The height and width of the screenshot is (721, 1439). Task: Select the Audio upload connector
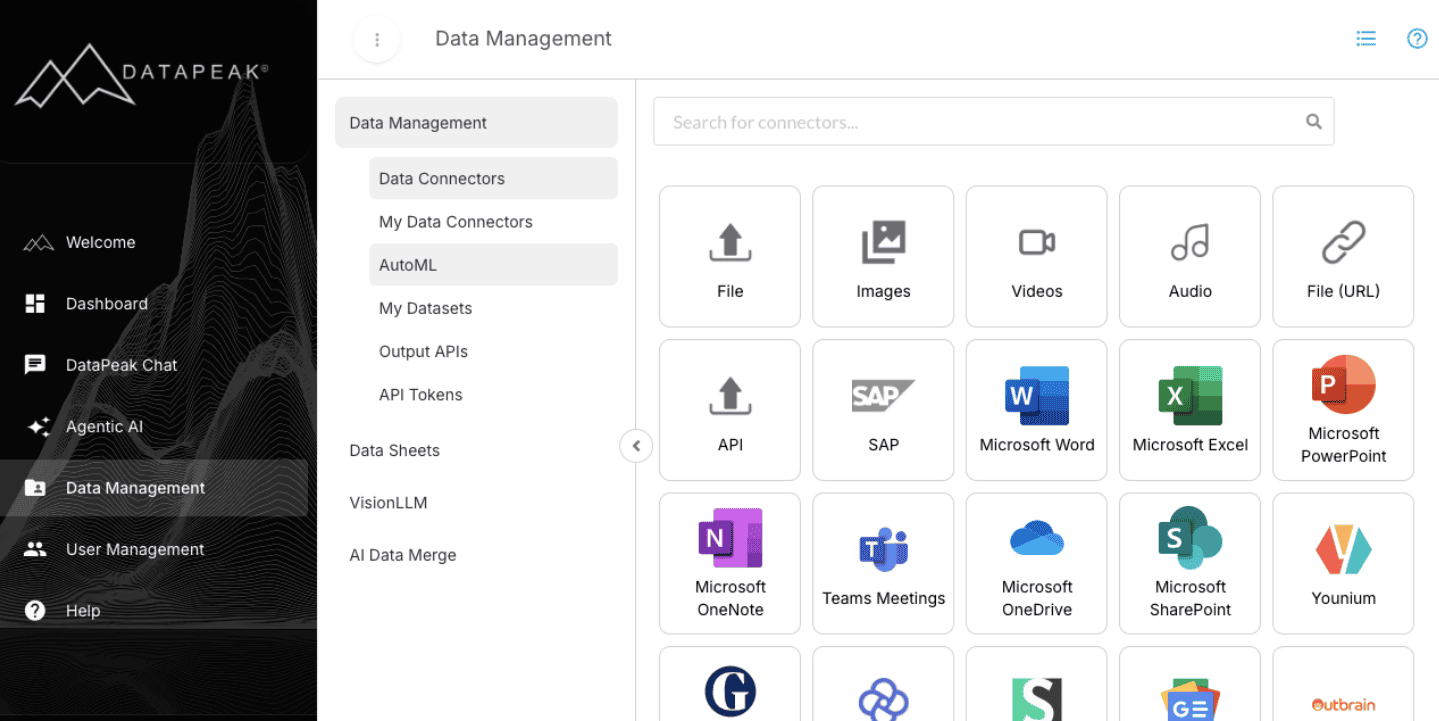click(x=1189, y=256)
